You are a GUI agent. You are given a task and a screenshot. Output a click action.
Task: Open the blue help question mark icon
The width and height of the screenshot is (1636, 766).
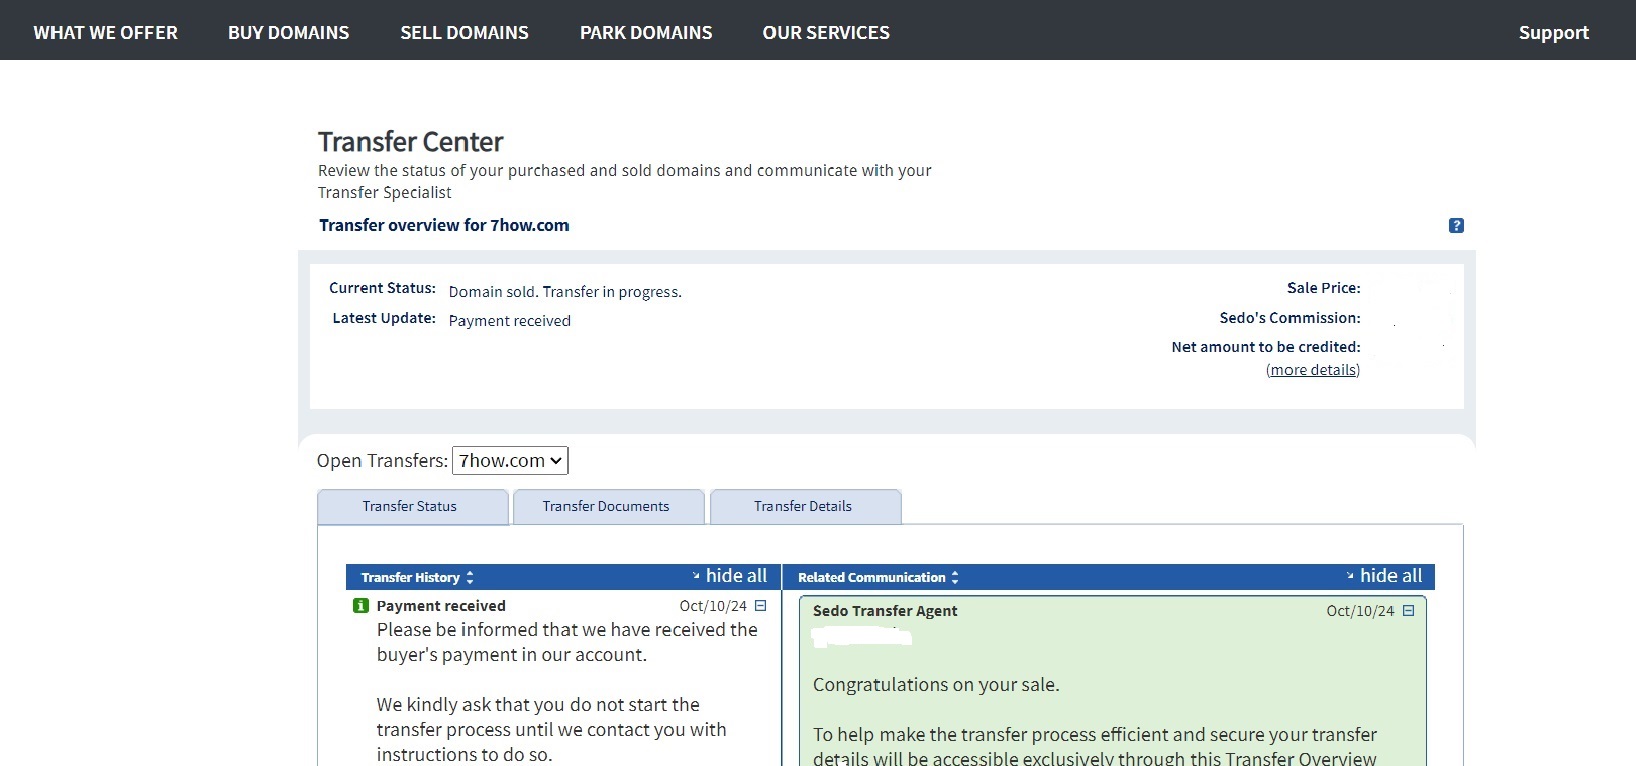[1456, 226]
